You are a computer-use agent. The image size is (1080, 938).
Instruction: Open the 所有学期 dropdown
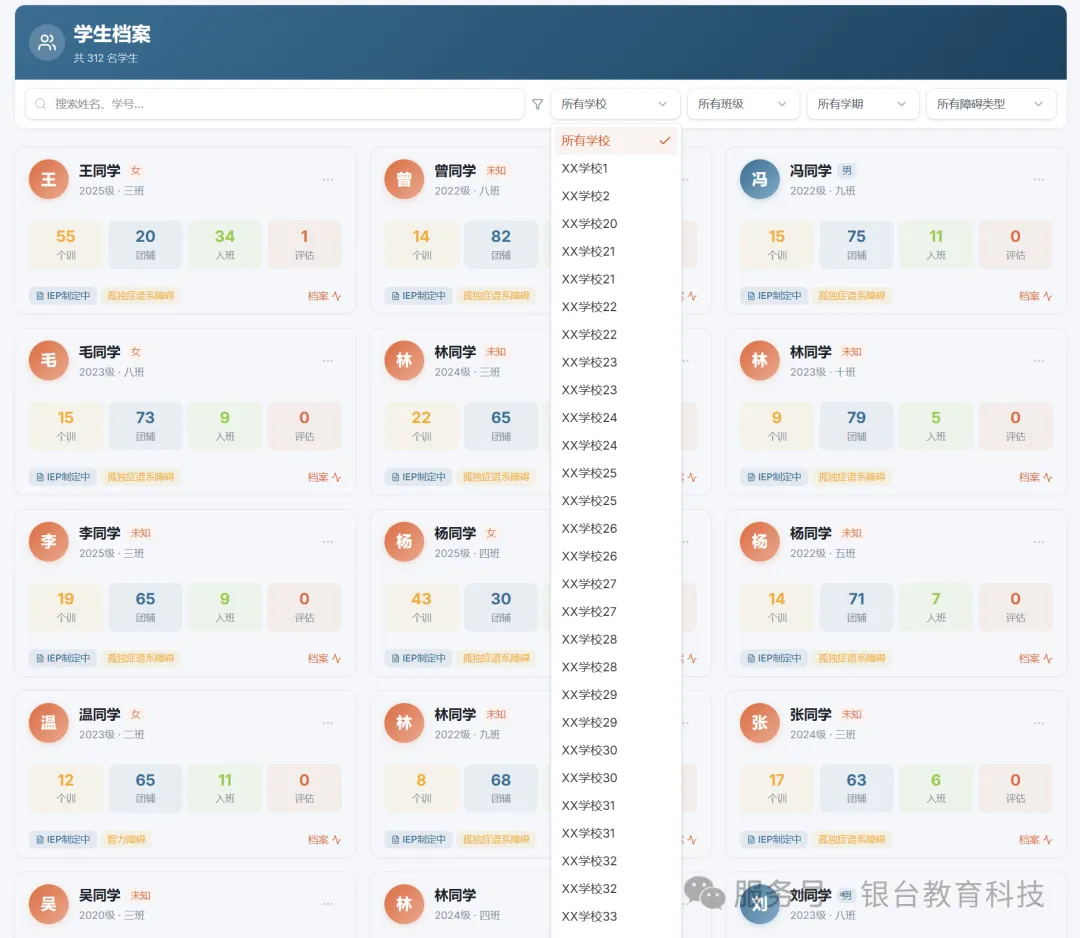(x=863, y=104)
